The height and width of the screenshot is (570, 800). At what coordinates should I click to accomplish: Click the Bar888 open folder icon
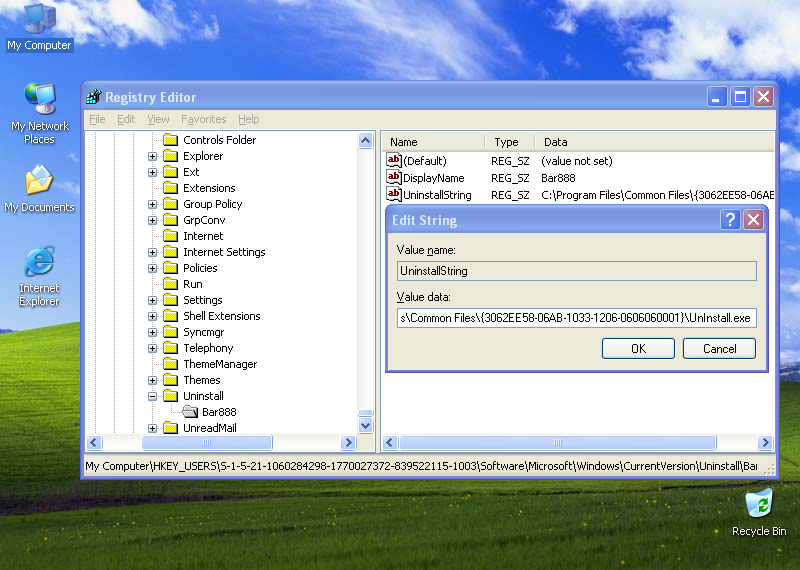coord(190,411)
